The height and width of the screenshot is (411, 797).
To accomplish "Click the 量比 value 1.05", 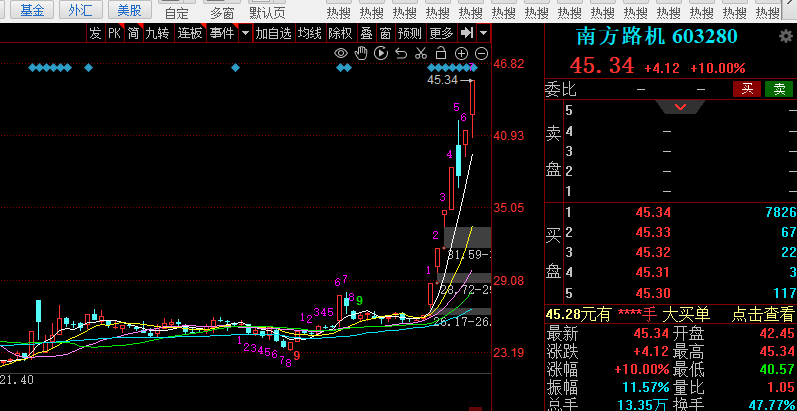I will 781,387.
